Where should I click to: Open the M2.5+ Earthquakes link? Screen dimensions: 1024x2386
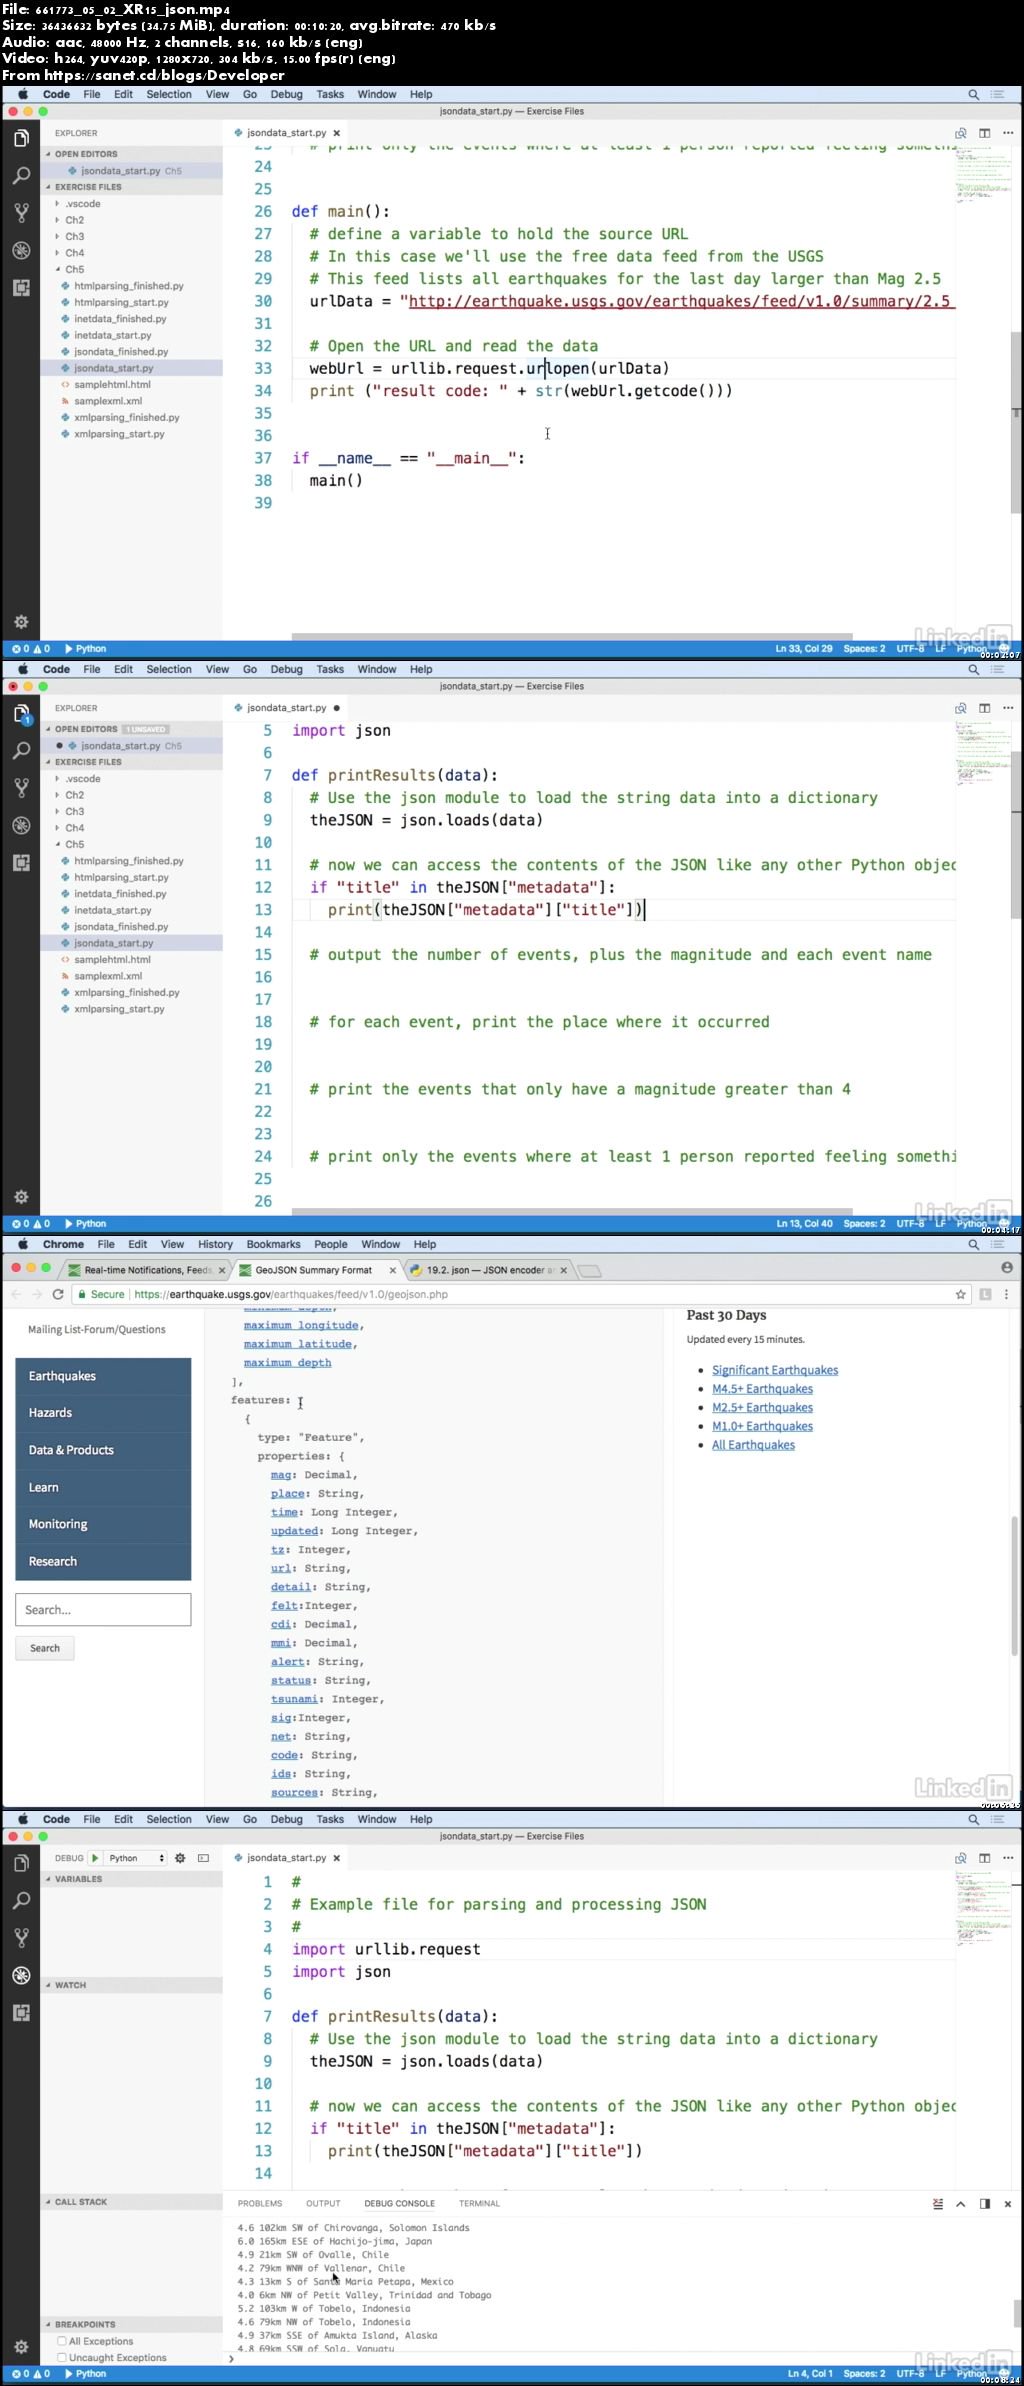[x=762, y=1407]
